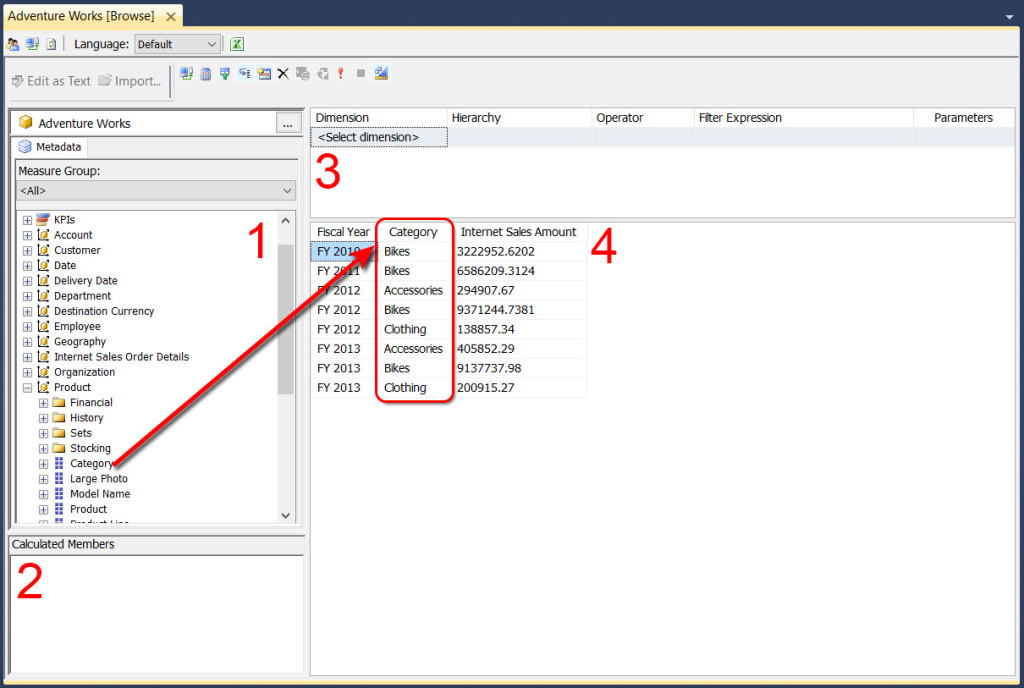Click the ellipsis button beside Adventure Works
1024x688 pixels.
pos(288,123)
